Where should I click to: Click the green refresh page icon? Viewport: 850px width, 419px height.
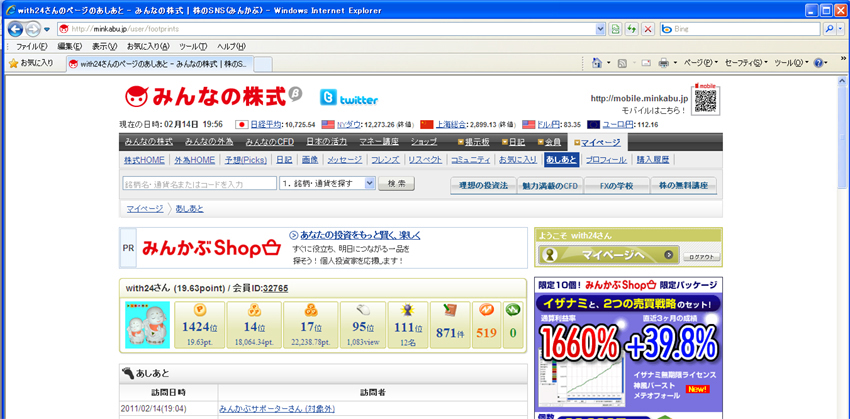[x=630, y=28]
